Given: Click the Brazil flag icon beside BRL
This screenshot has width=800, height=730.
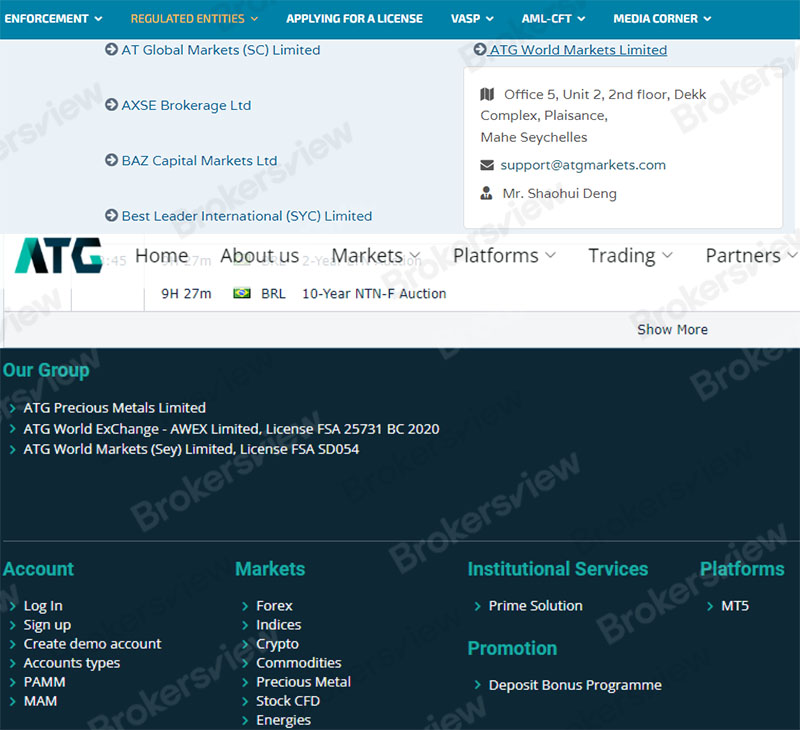Looking at the screenshot, I should pyautogui.click(x=241, y=294).
